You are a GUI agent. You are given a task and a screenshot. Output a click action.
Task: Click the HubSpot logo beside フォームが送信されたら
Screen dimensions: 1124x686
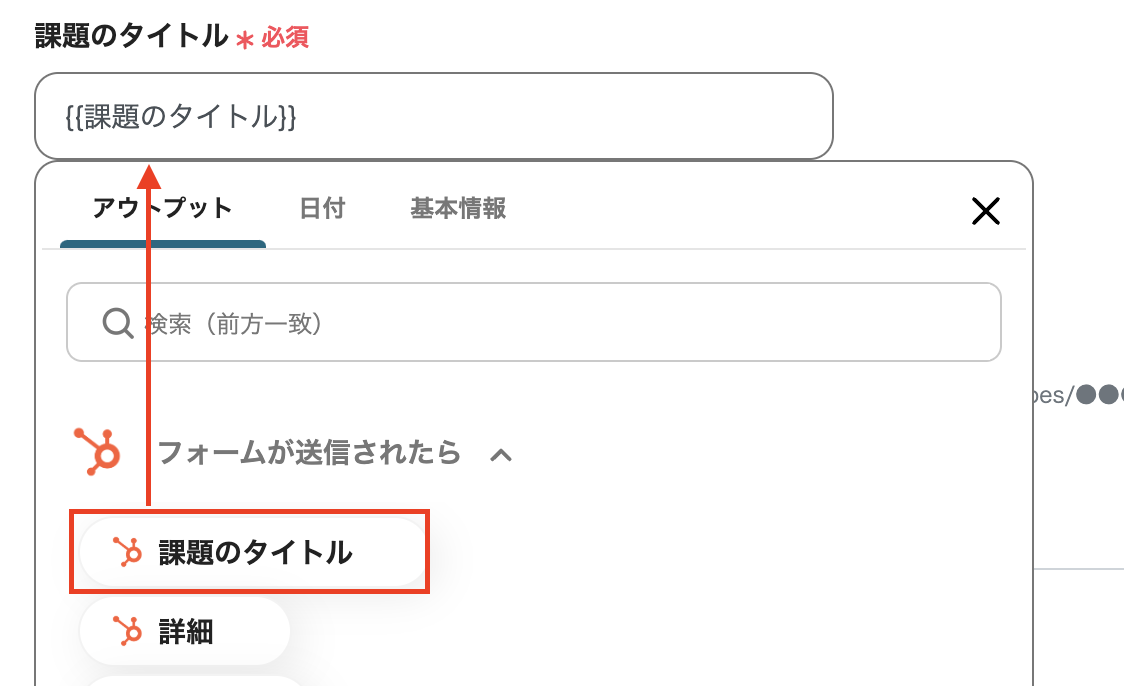(97, 451)
